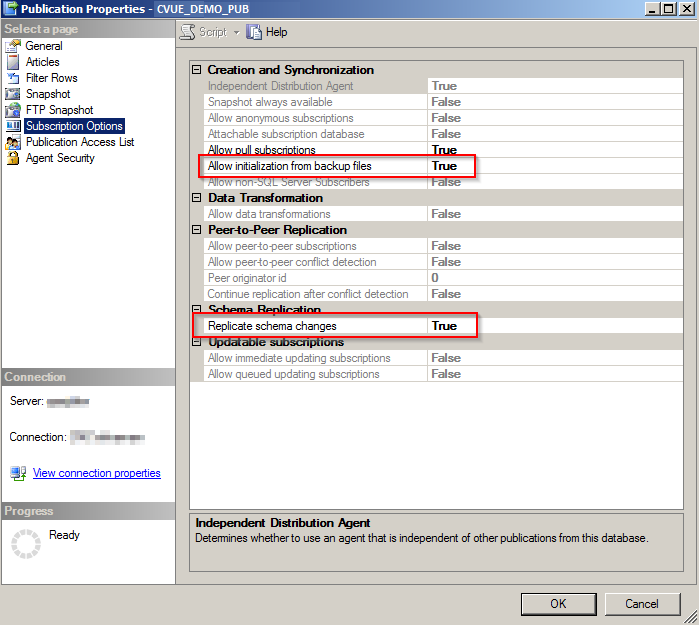Select the Subscription Options page

coord(74,126)
